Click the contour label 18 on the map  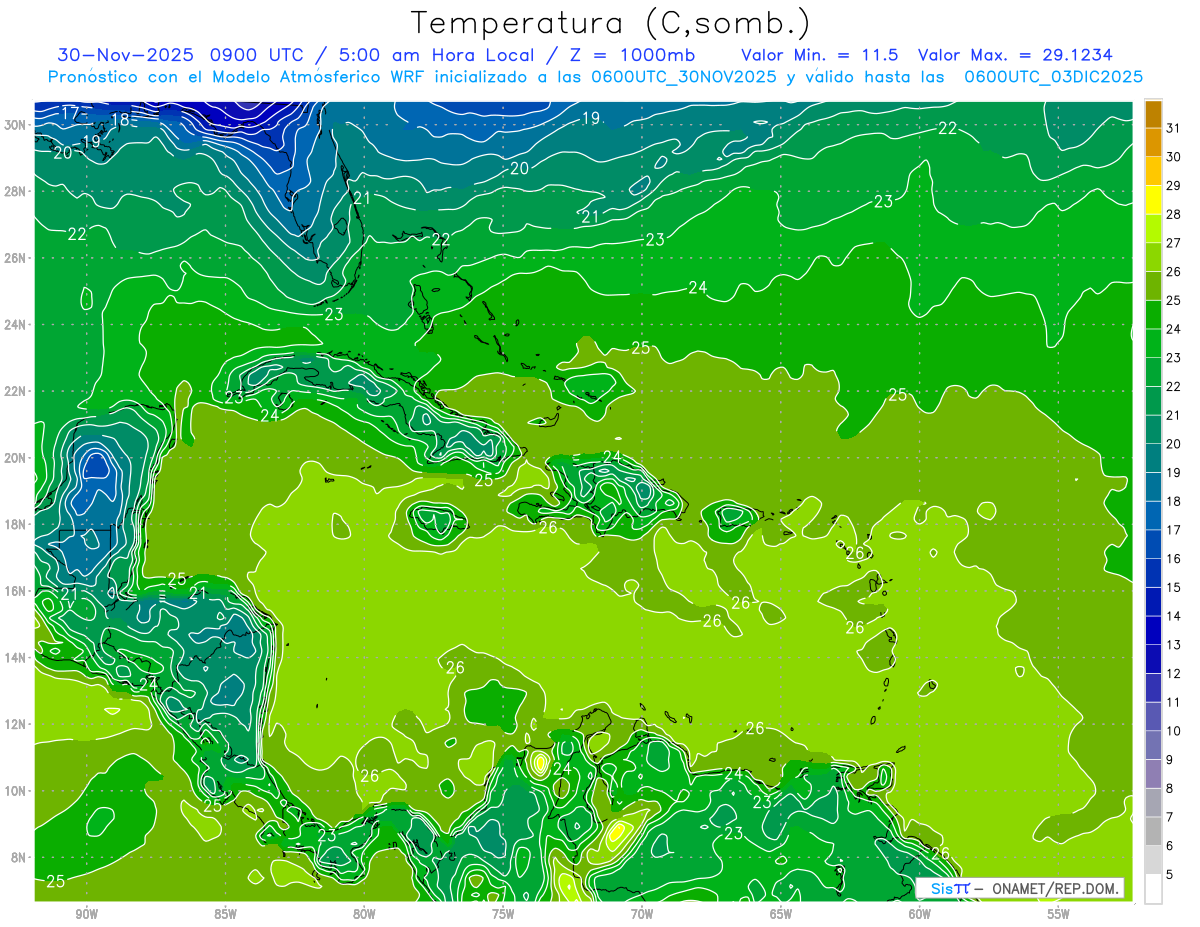pos(120,120)
